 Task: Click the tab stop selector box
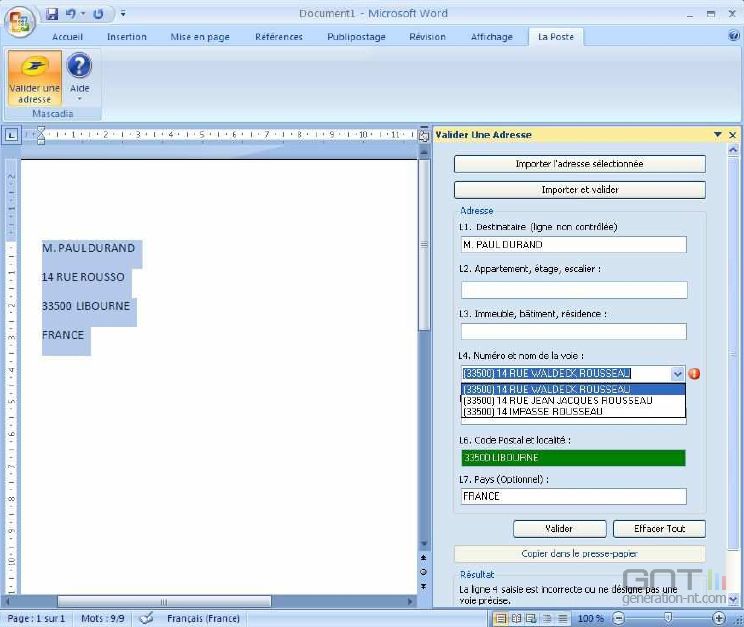coord(12,135)
